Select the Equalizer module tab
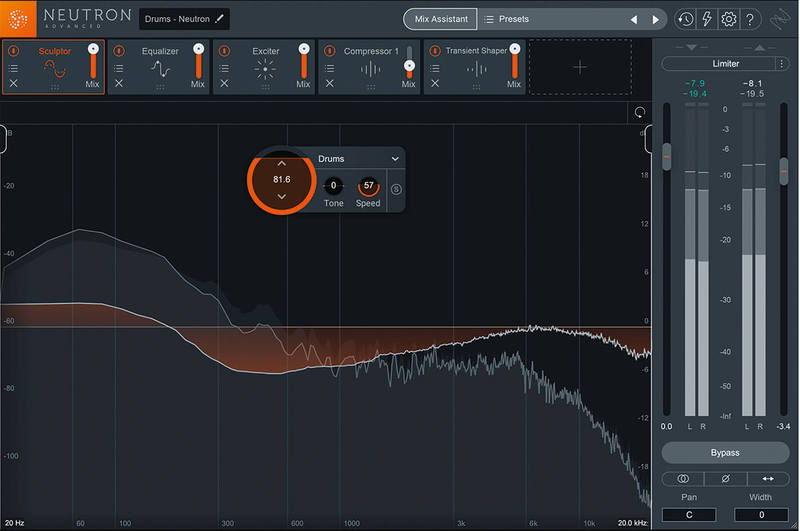 tap(160, 67)
